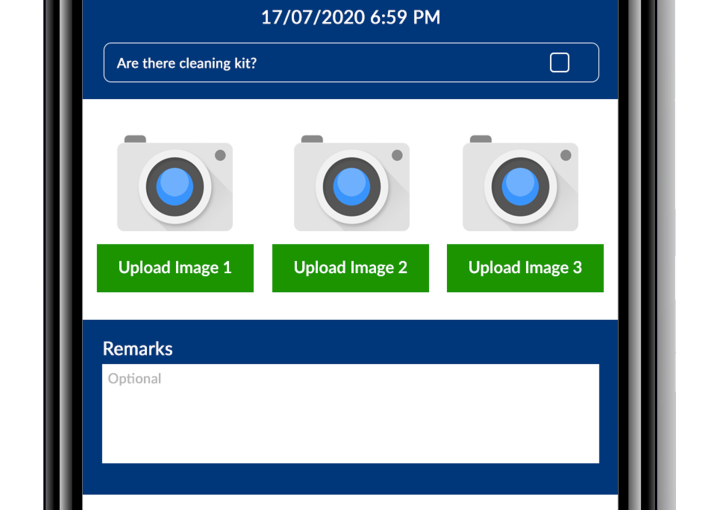Check the 'Are there cleaning kit?' checkbox
This screenshot has width=720, height=510.
click(x=559, y=63)
